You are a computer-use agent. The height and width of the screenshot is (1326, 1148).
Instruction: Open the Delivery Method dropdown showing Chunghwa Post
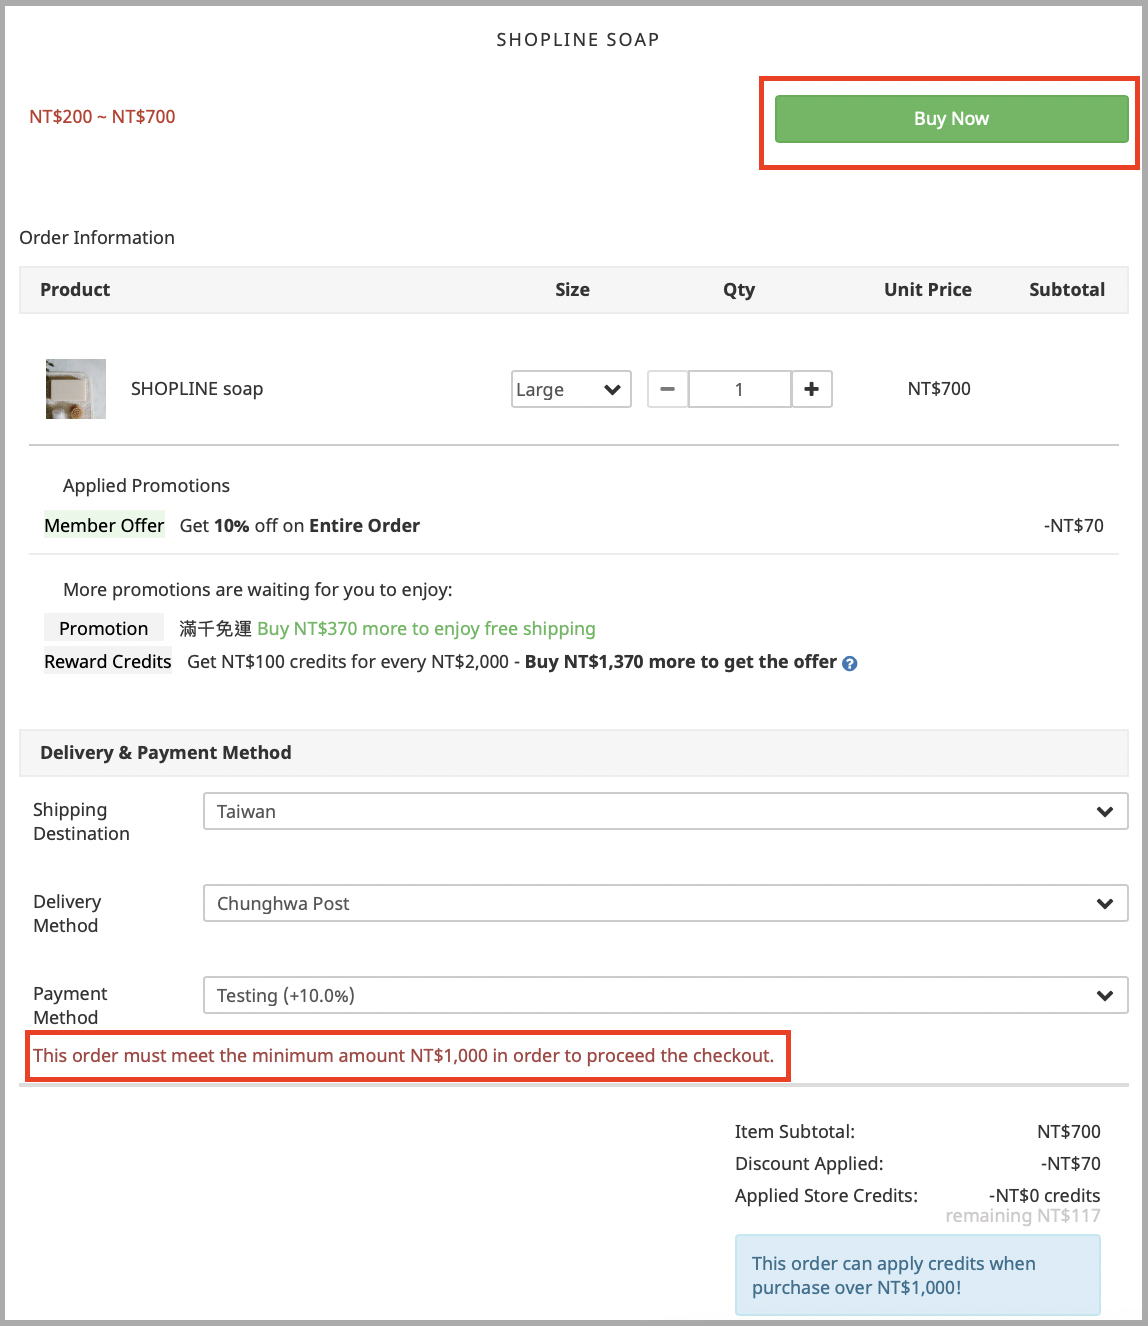click(x=666, y=903)
